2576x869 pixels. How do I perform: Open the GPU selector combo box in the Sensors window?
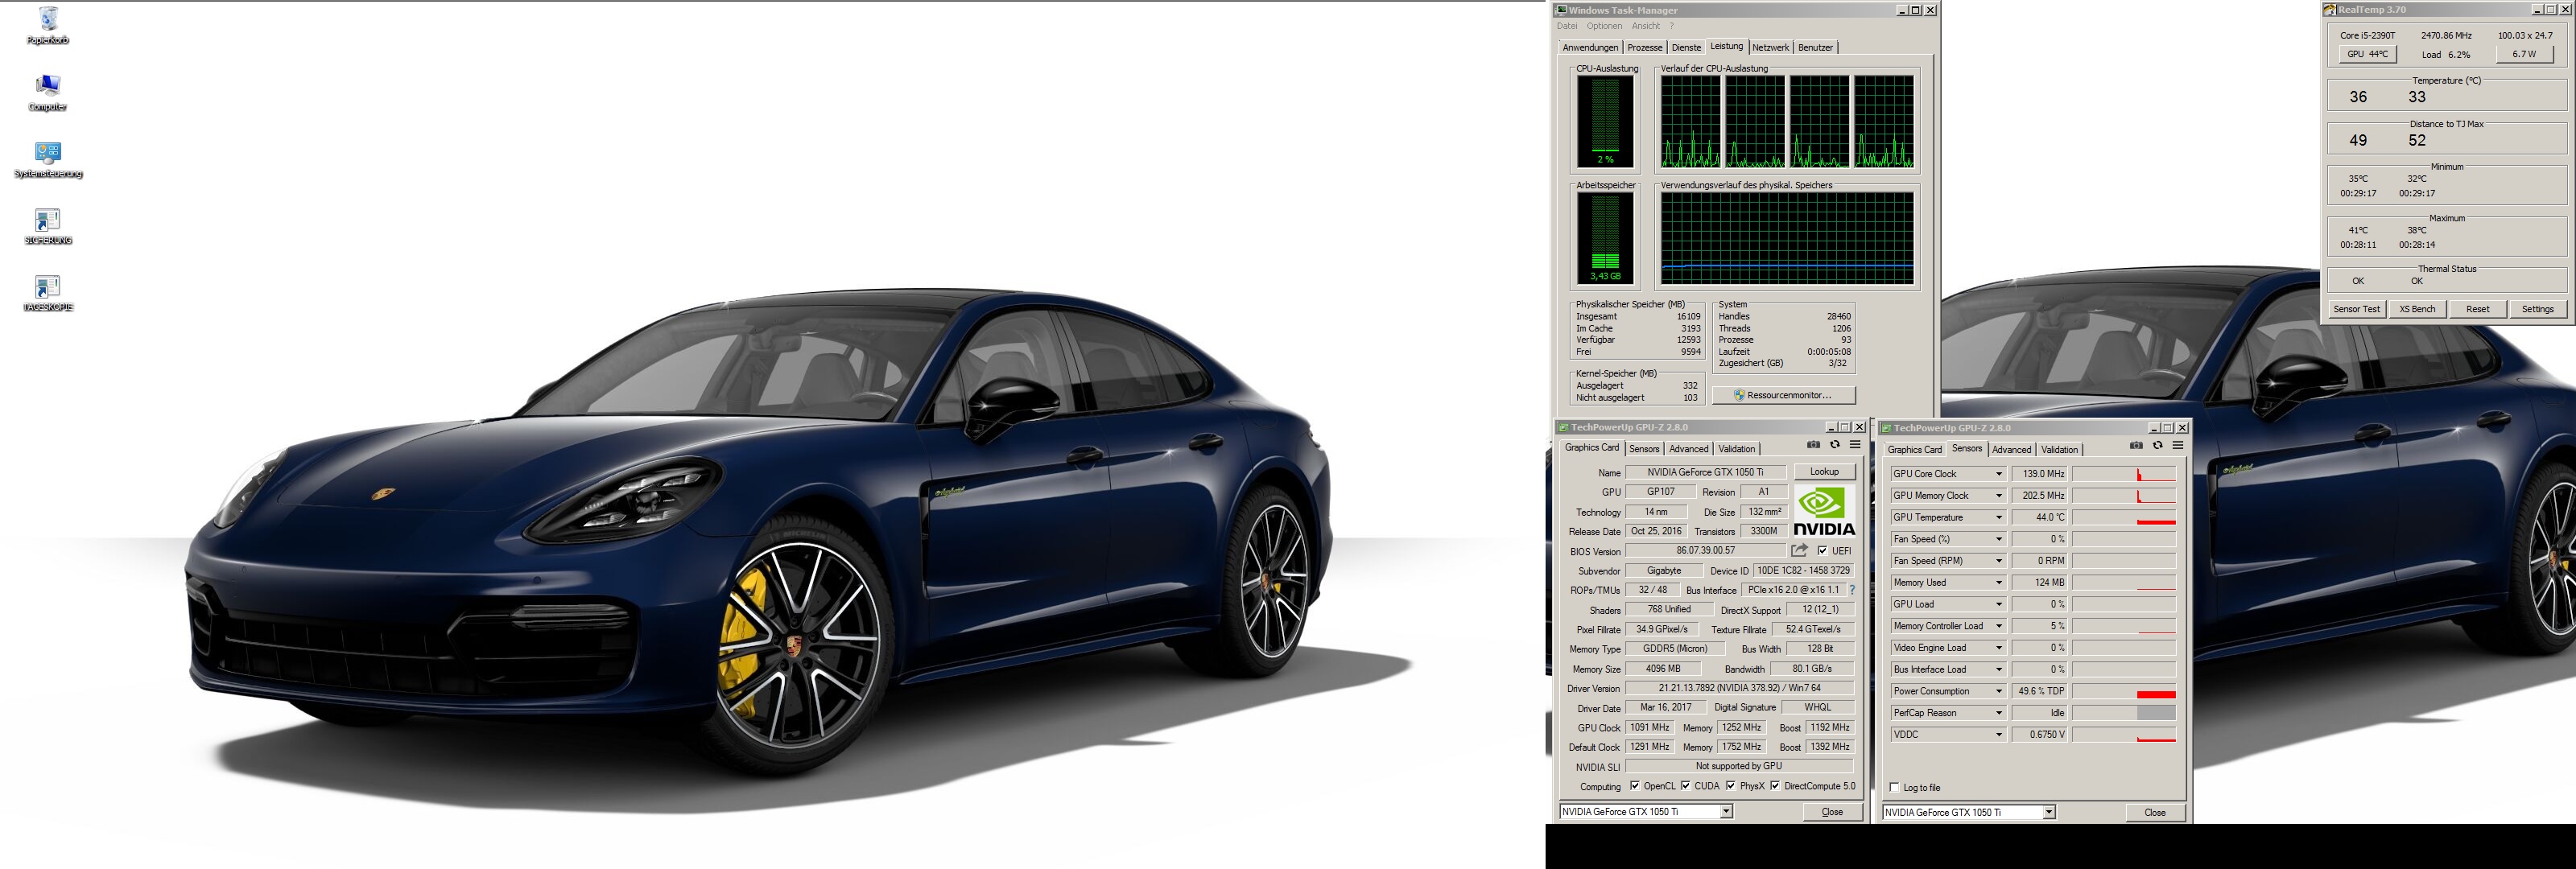tap(2048, 812)
